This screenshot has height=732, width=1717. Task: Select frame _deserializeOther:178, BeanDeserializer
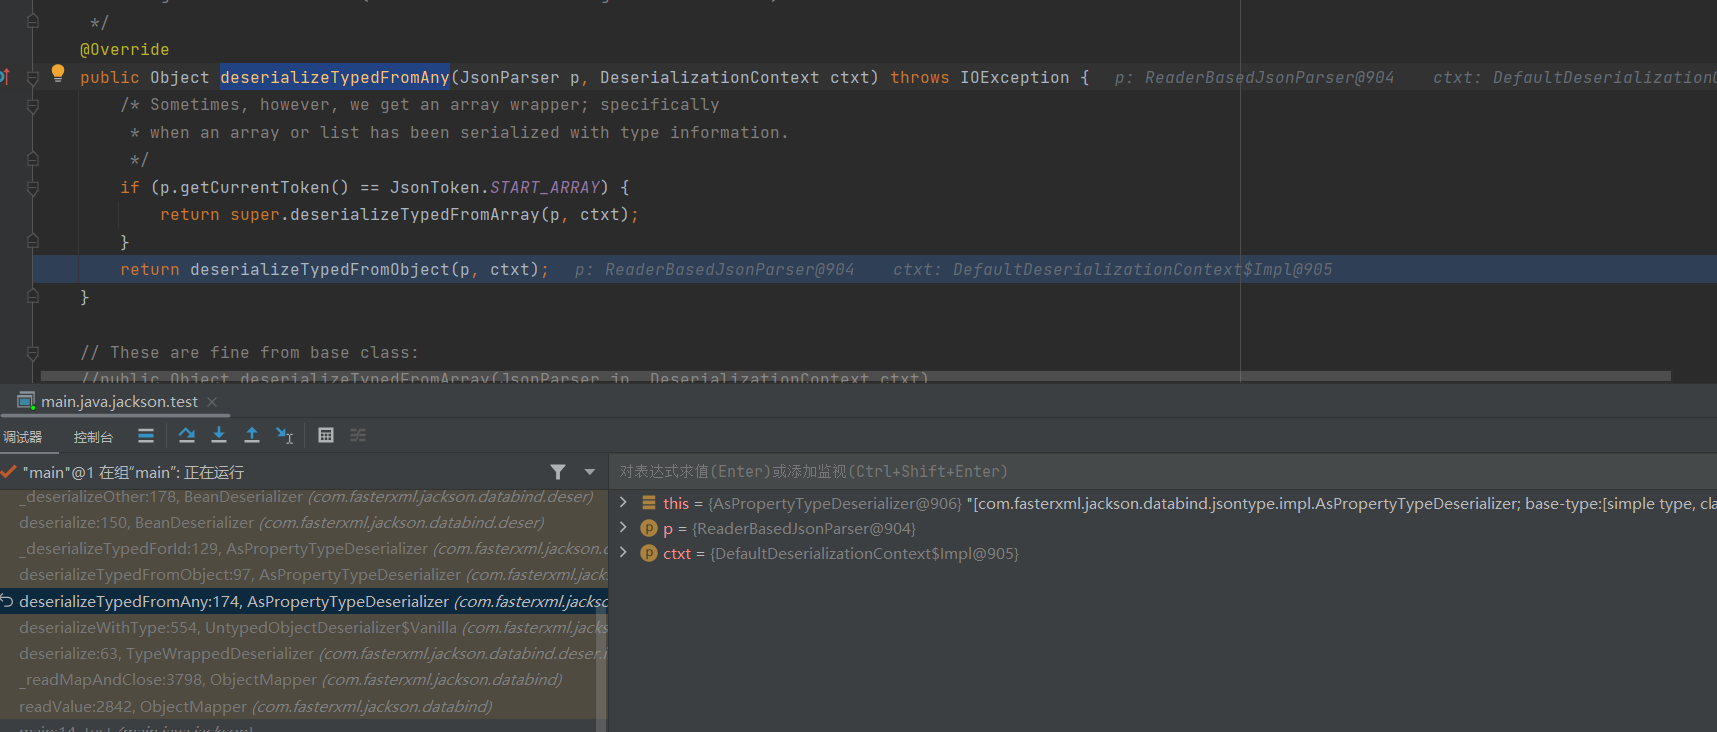click(x=304, y=496)
